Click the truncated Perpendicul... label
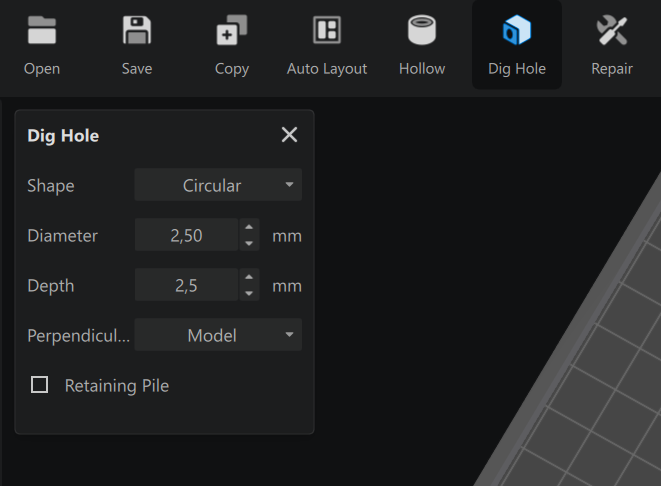The image size is (661, 486). pyautogui.click(x=78, y=336)
